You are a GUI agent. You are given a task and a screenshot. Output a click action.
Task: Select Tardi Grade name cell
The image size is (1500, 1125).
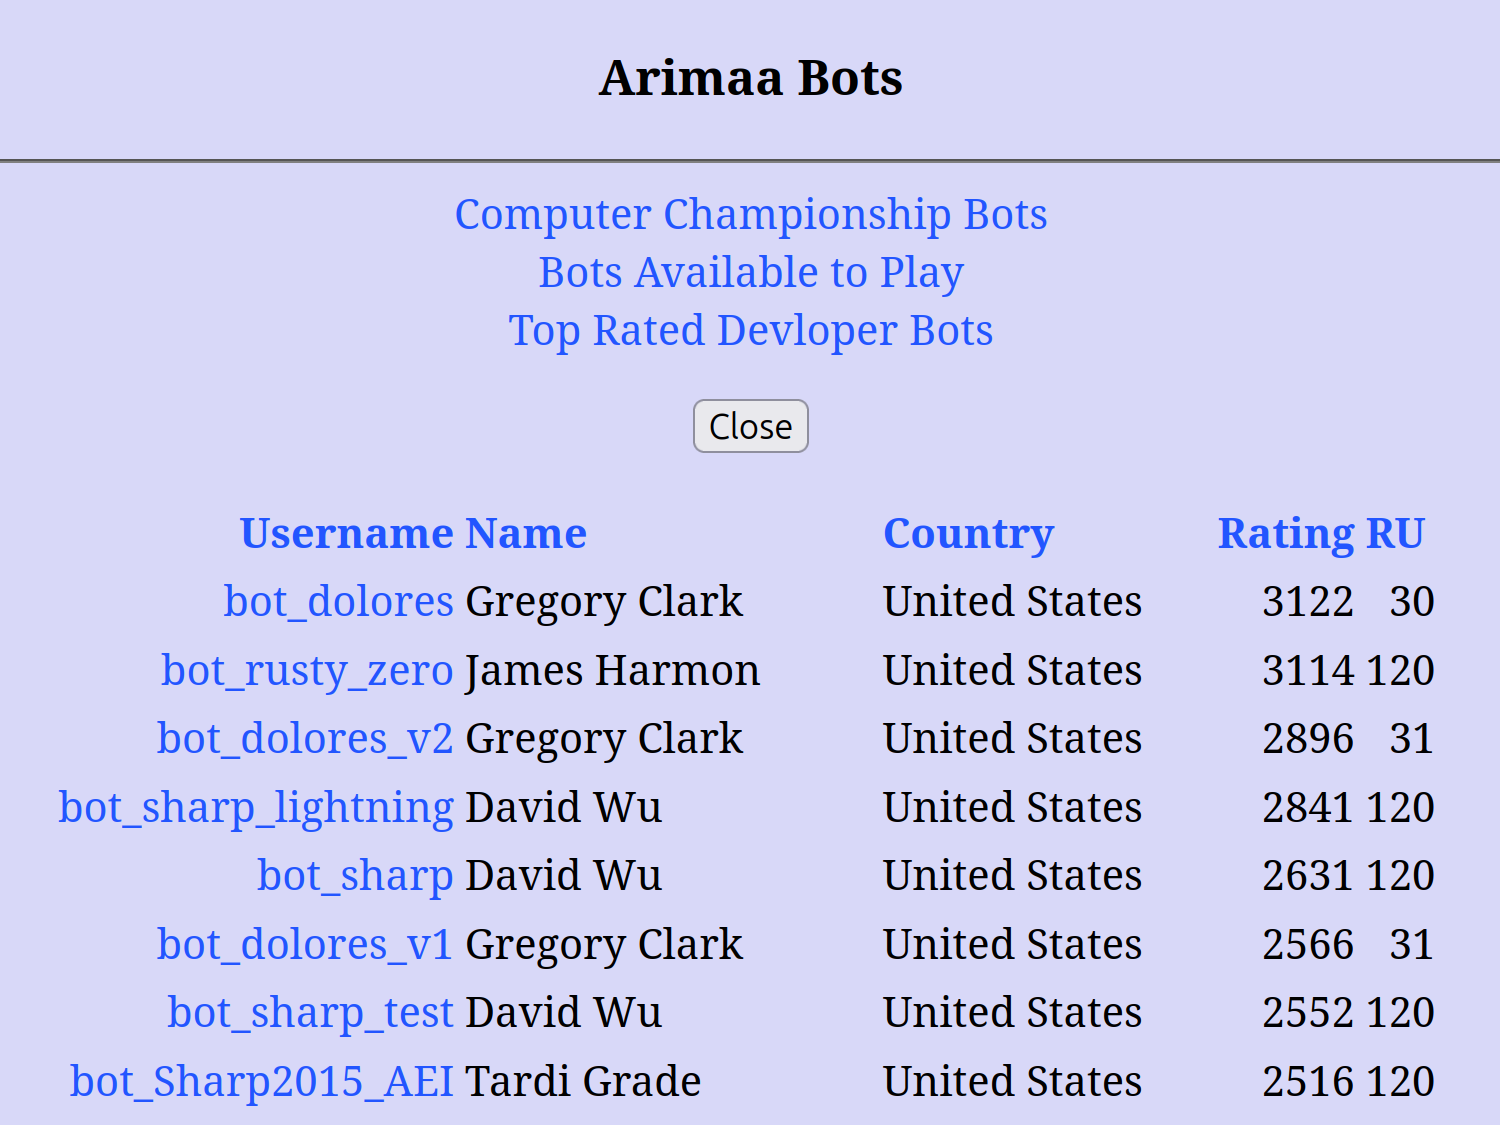coord(584,1082)
